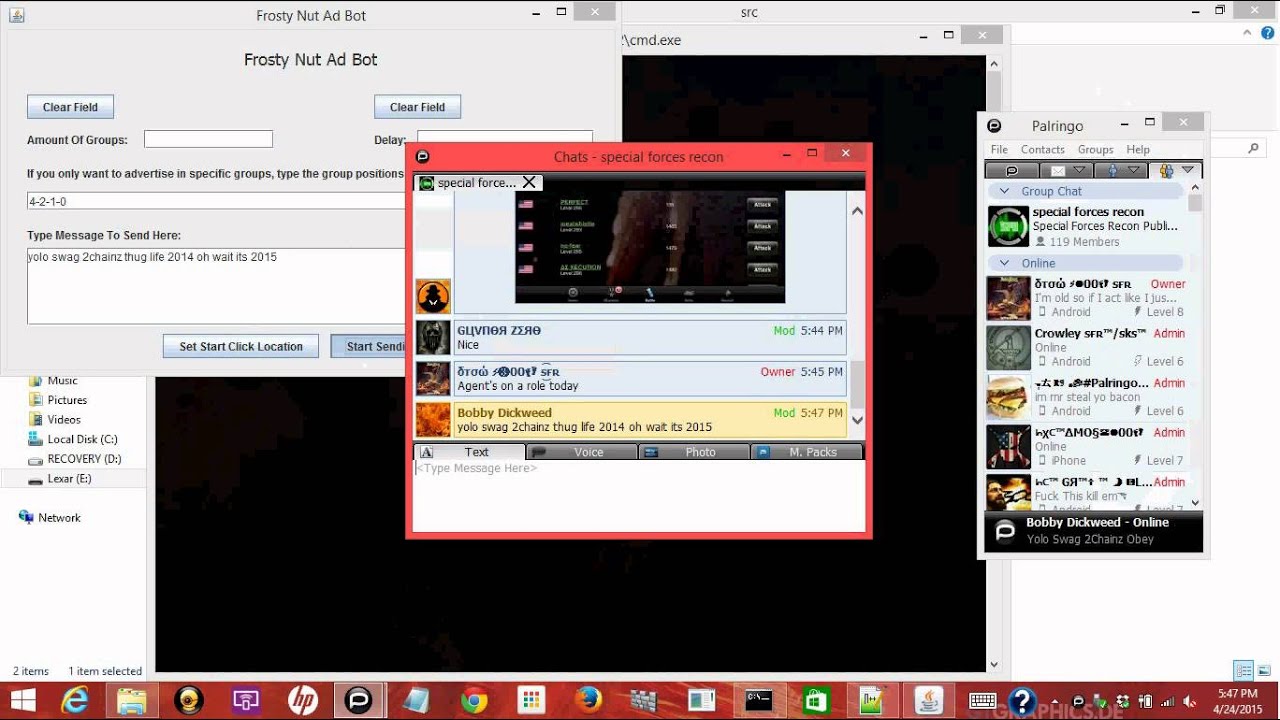Image resolution: width=1280 pixels, height=720 pixels.
Task: Click the group positions field containing 4-2-1-0
Action: coord(216,201)
